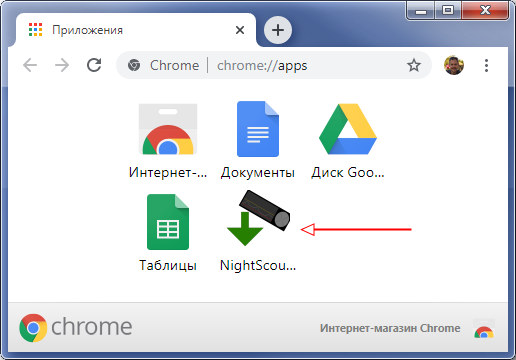Click the web store icon in the footer

coord(484,328)
